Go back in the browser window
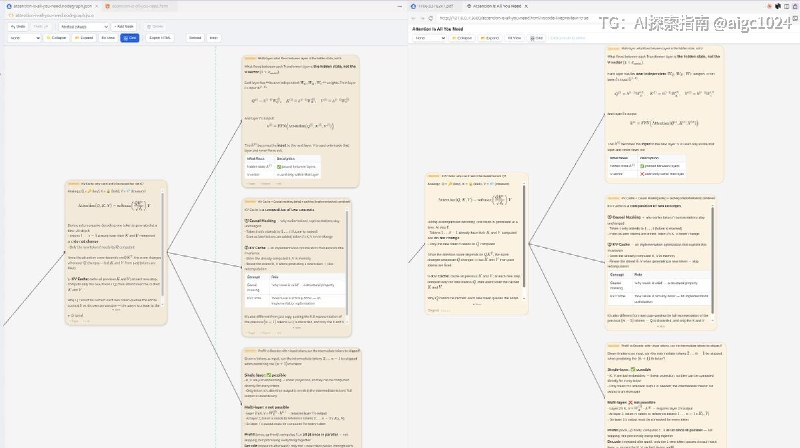 [414, 18]
